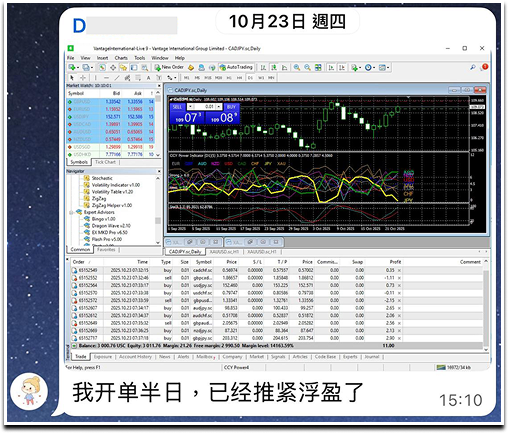
Task: Switch to Navigator Favorites tab
Action: 106,249
